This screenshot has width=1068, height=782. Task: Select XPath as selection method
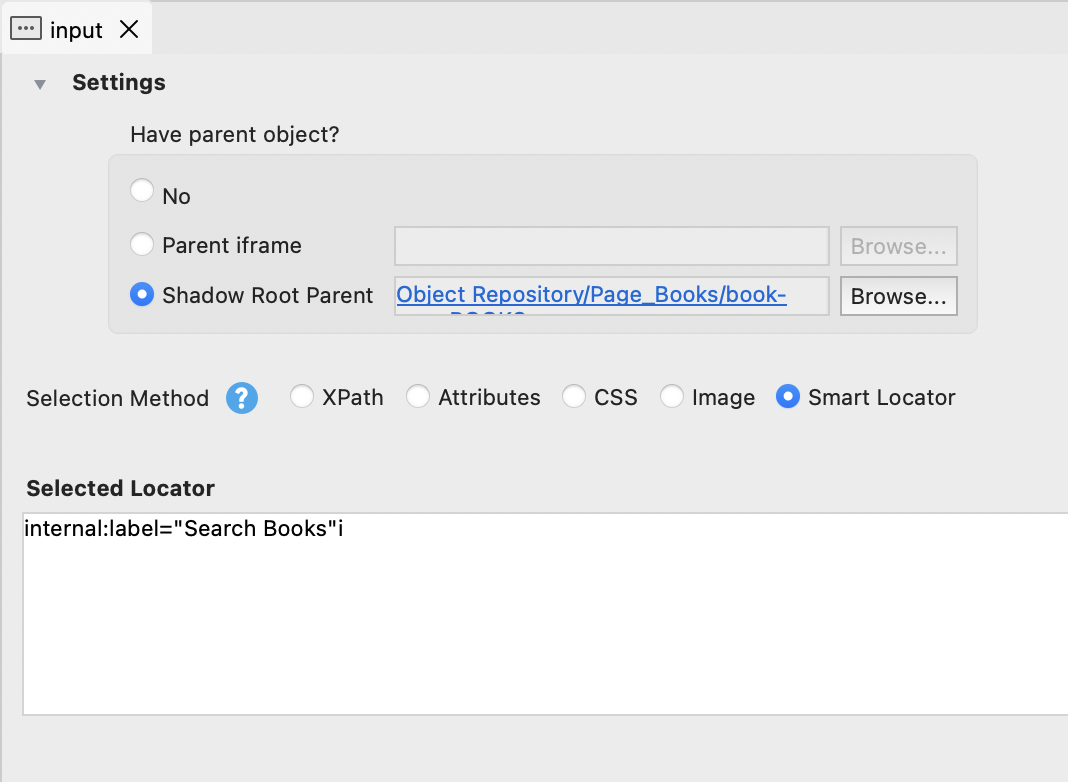coord(302,397)
